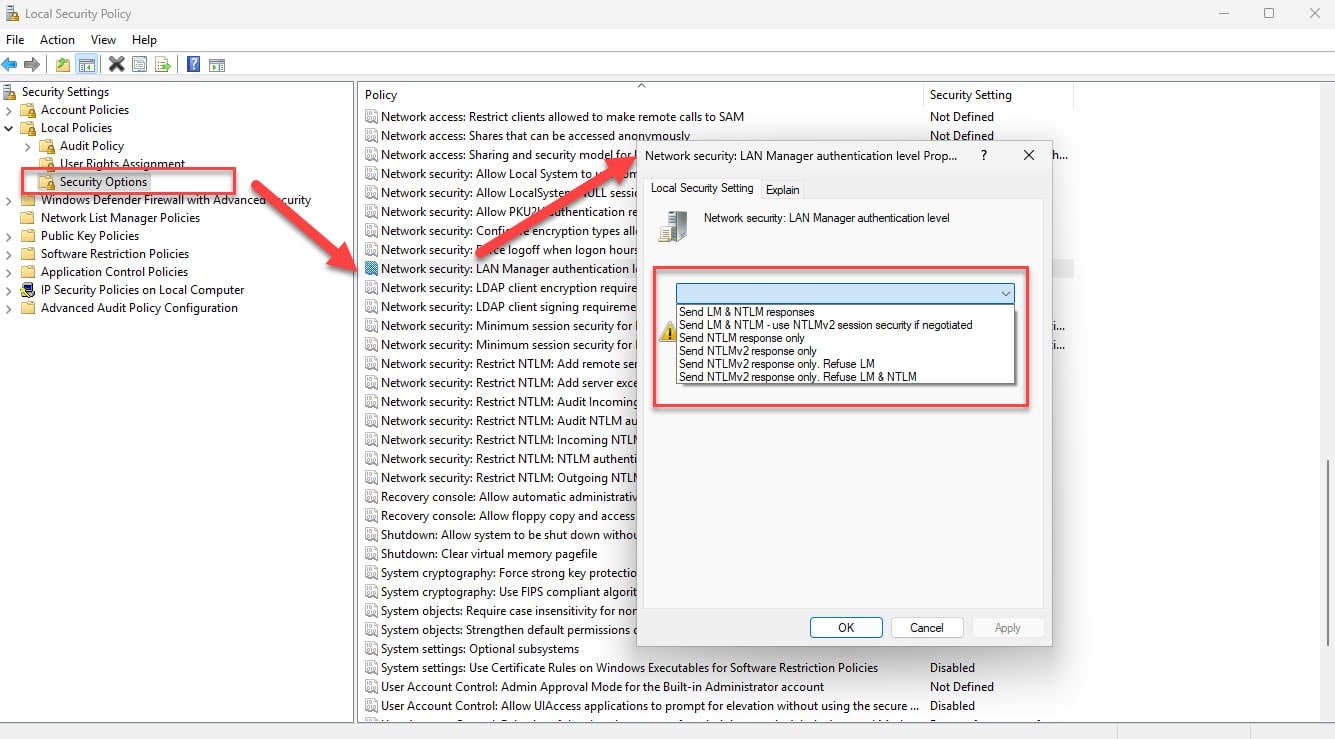Screen dimensions: 1335x739
Task: Click the authentication level combo box arrow
Action: tap(1004, 293)
